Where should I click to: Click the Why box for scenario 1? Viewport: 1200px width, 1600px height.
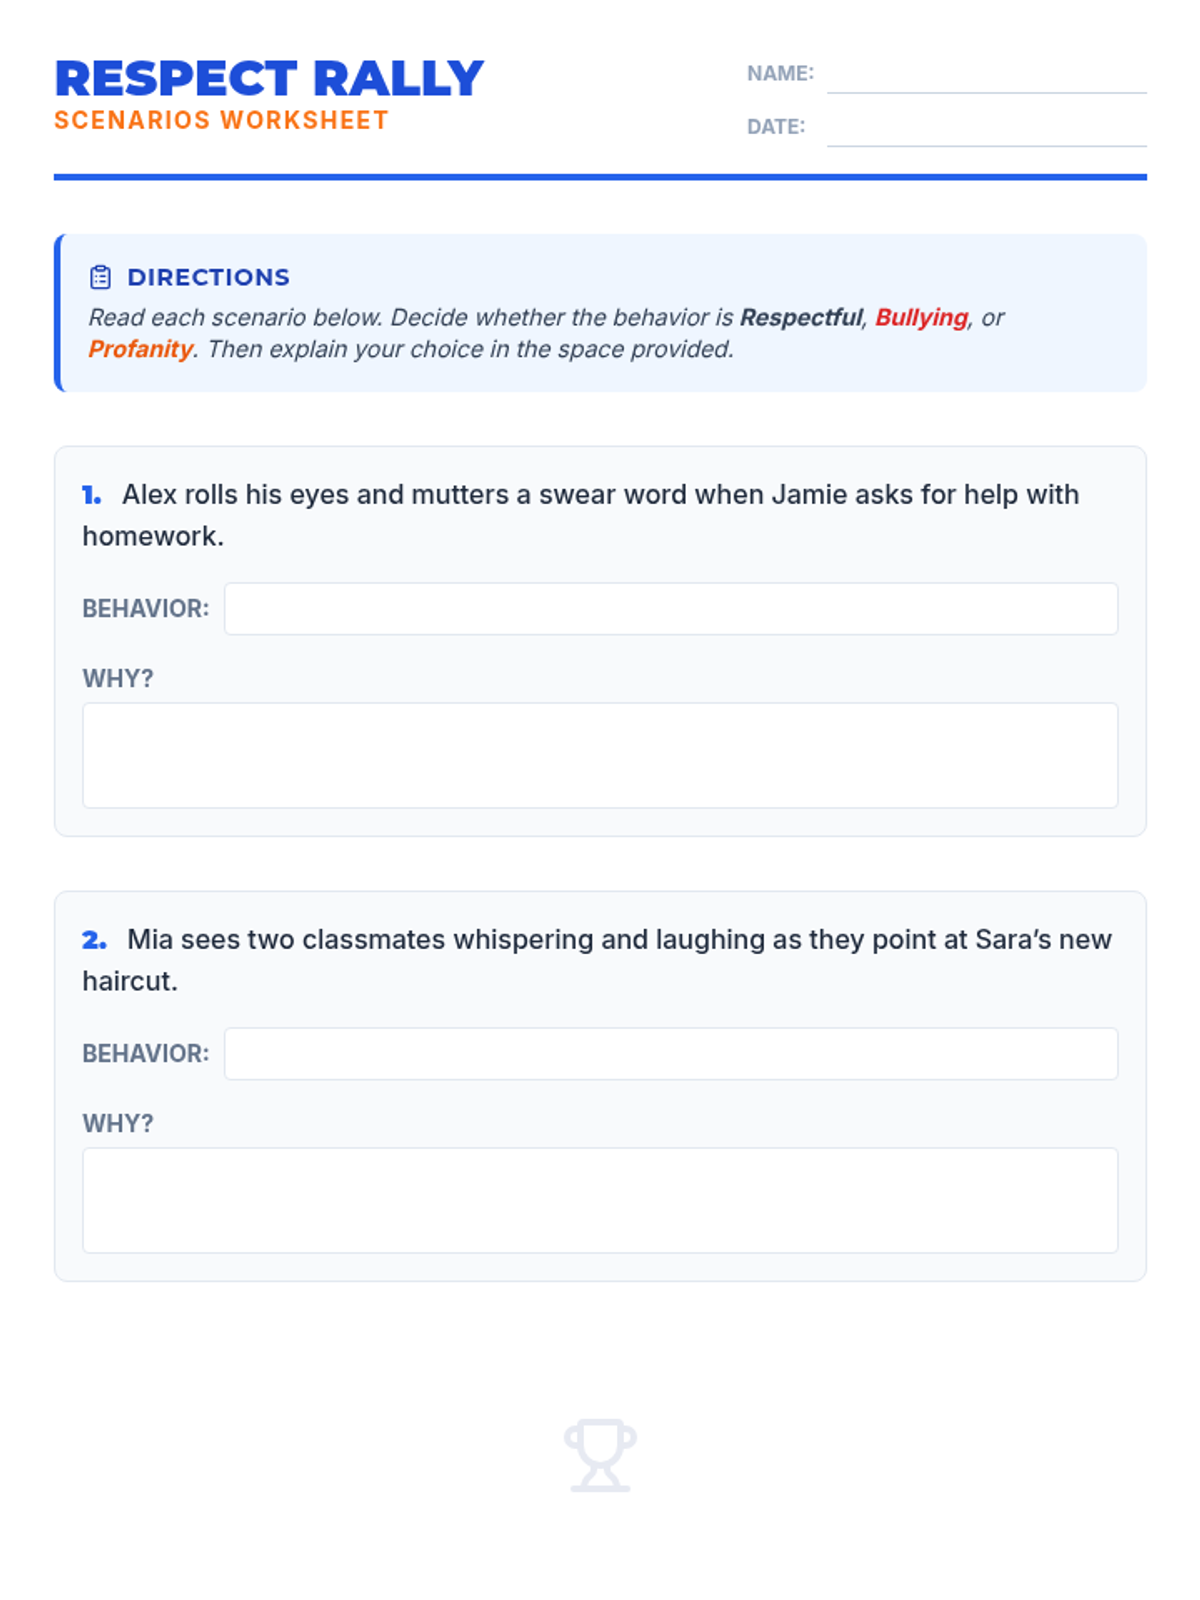click(x=600, y=755)
